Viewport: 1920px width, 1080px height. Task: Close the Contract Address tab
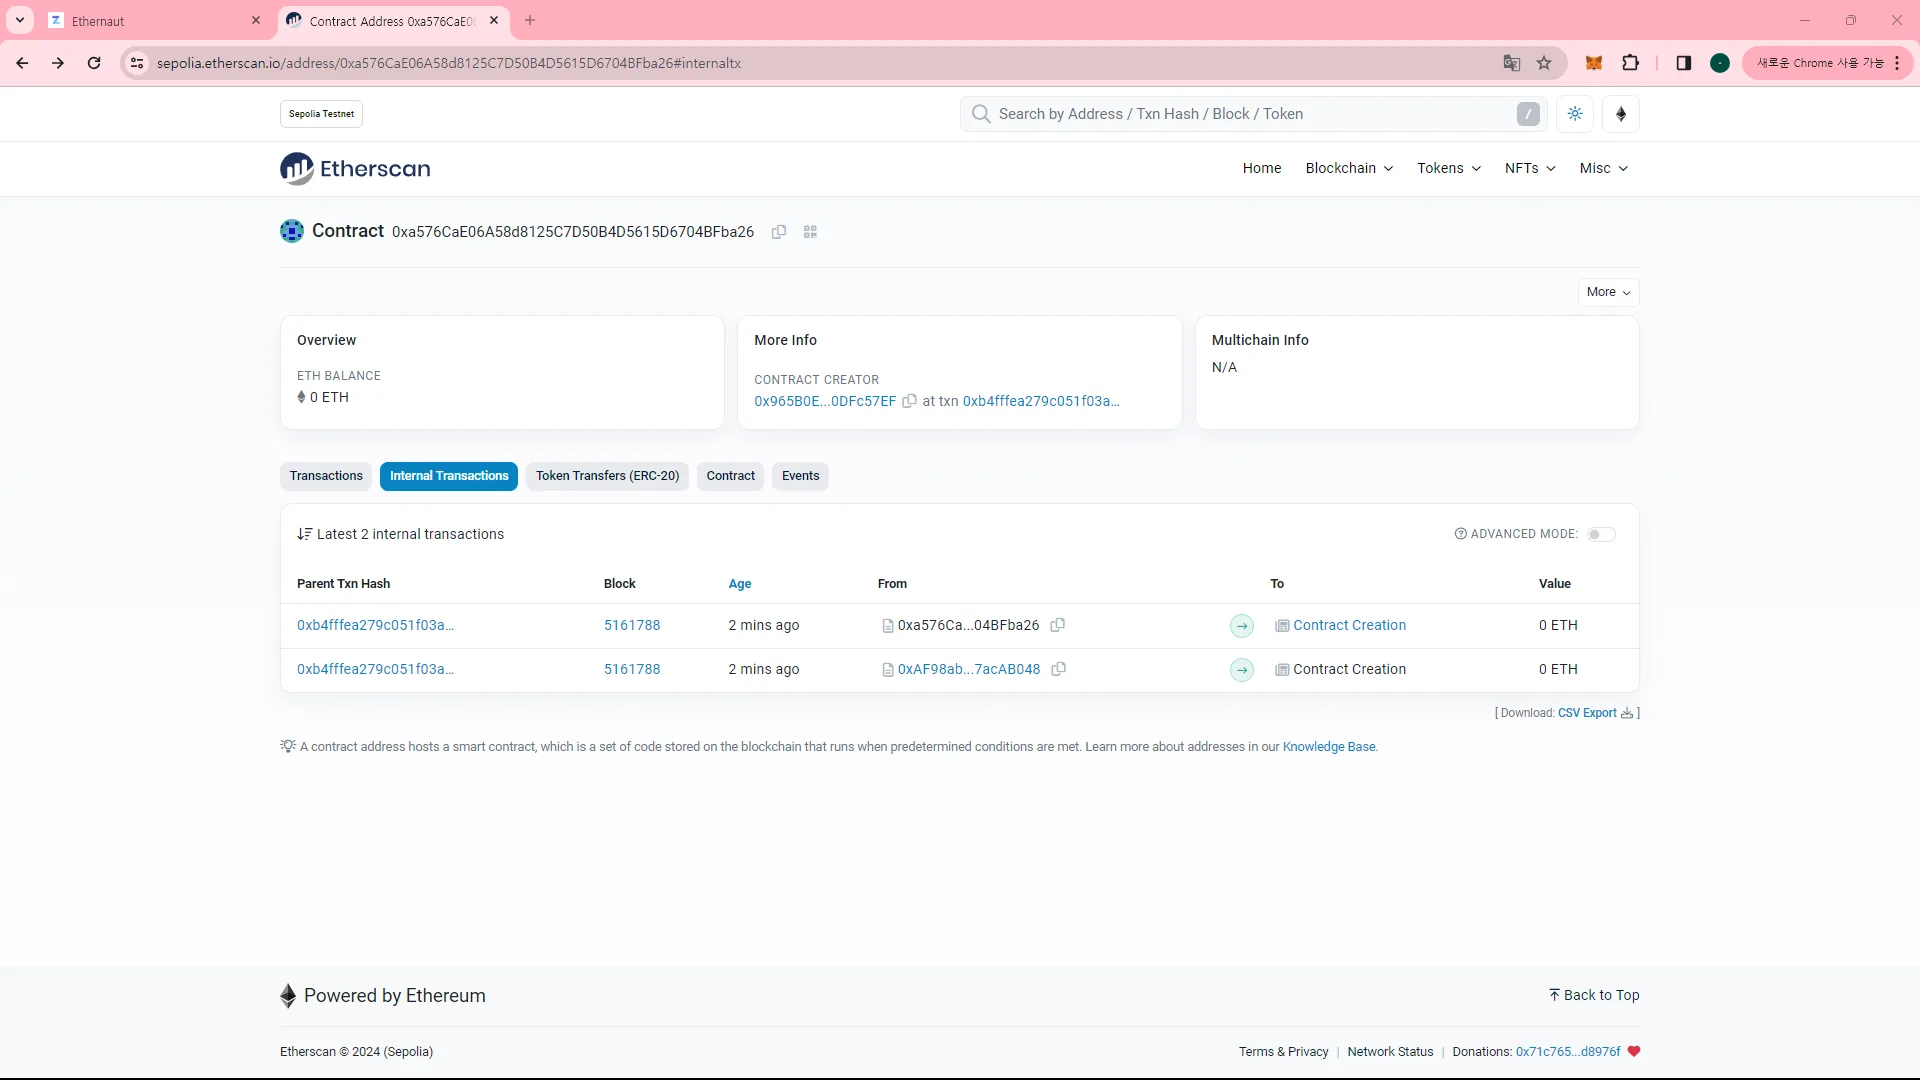494,20
